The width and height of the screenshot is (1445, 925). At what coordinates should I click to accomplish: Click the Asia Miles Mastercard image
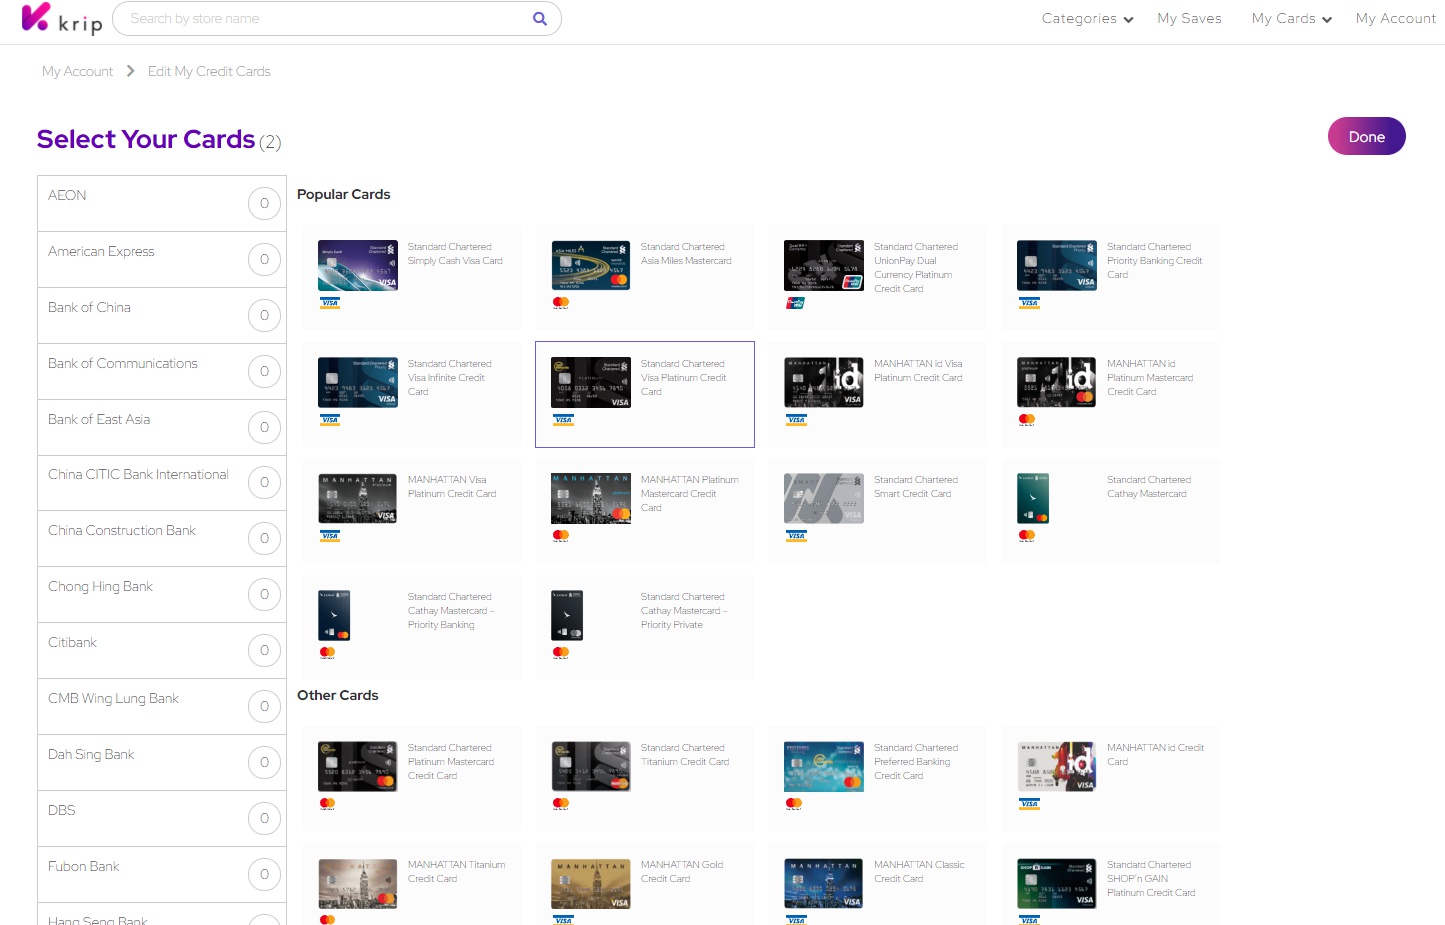click(591, 265)
